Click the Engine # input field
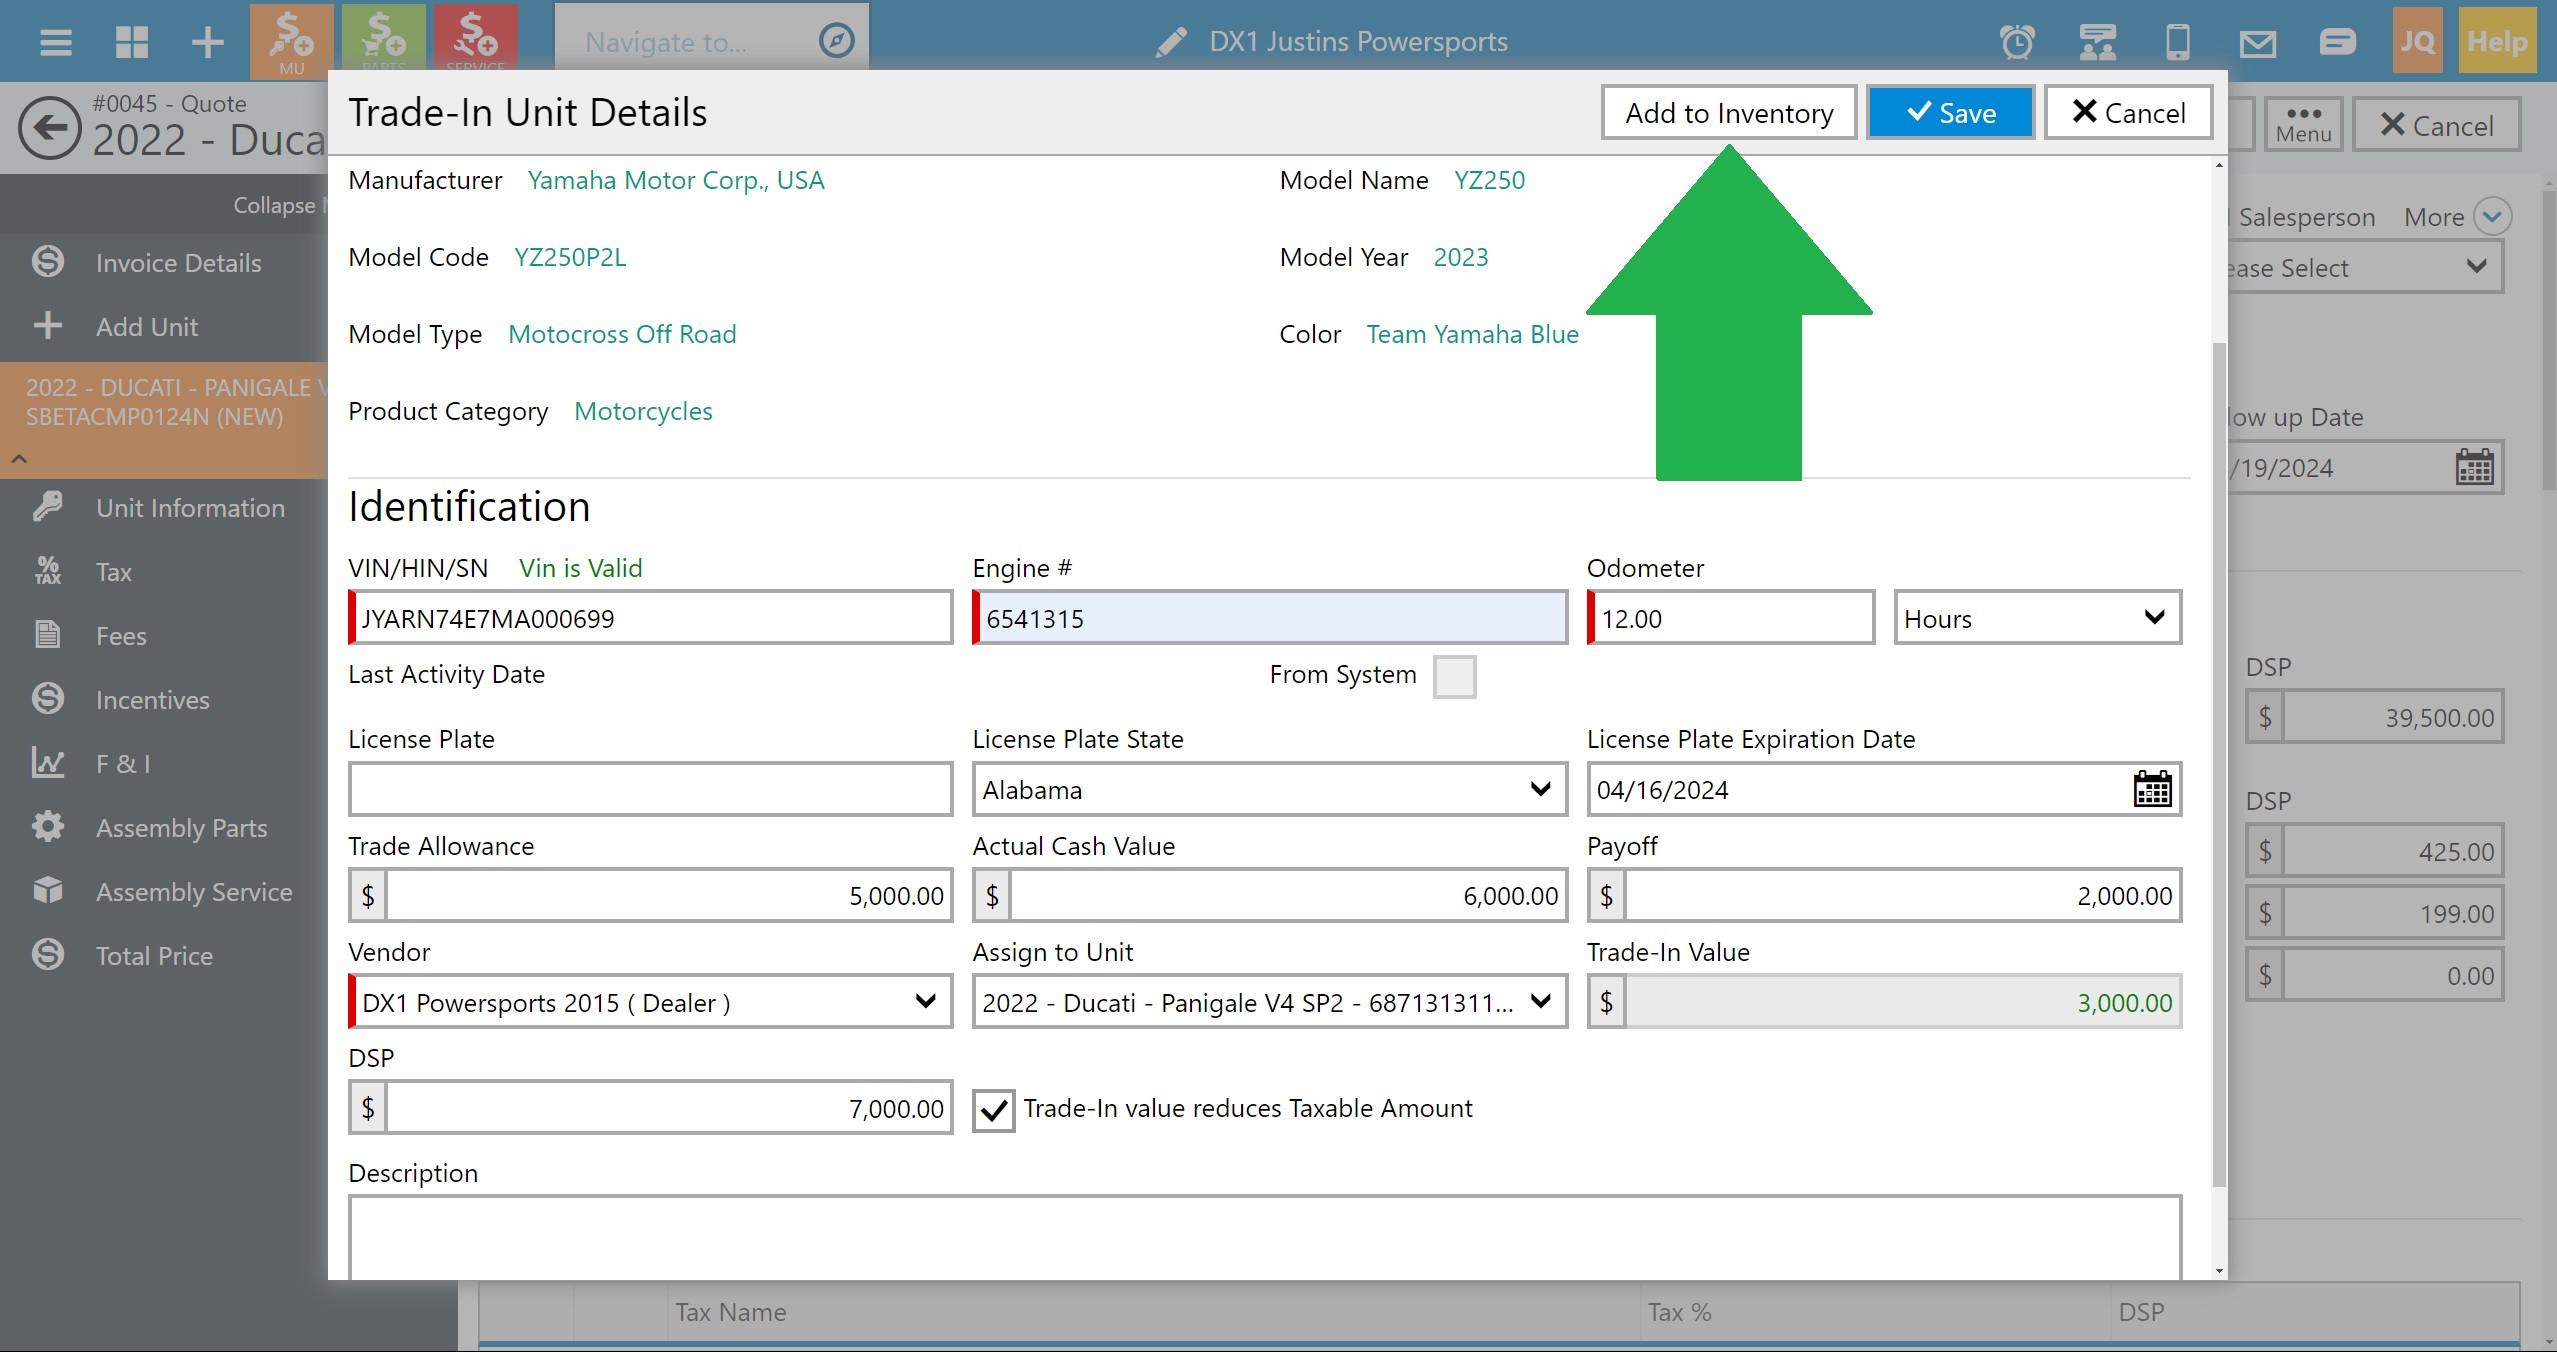 (x=1270, y=618)
